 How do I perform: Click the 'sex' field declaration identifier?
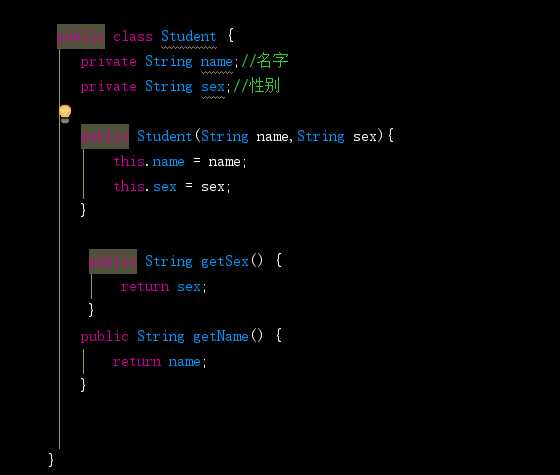click(212, 87)
